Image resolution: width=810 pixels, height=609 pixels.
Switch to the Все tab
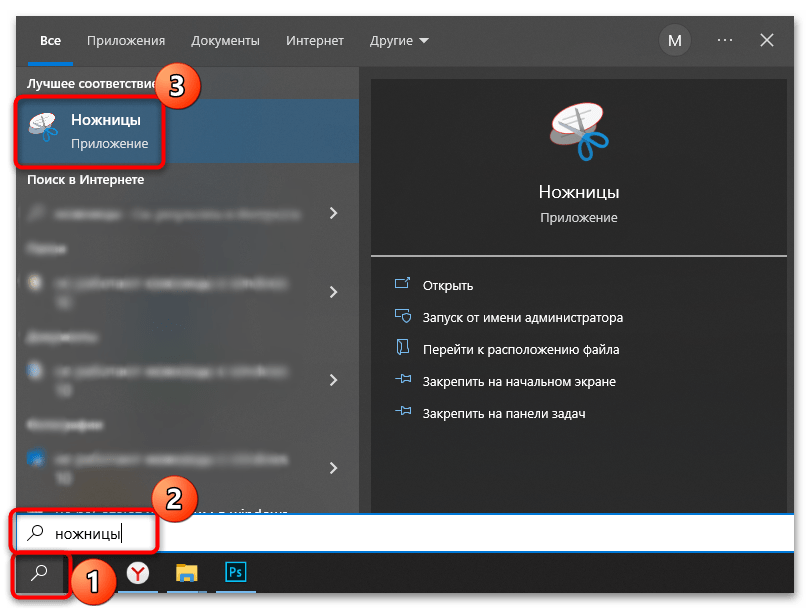(51, 41)
